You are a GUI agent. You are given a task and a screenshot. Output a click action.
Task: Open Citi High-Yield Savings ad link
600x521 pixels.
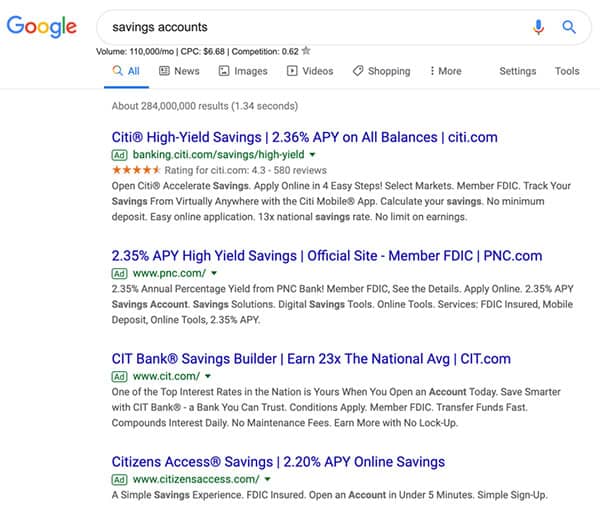[304, 137]
